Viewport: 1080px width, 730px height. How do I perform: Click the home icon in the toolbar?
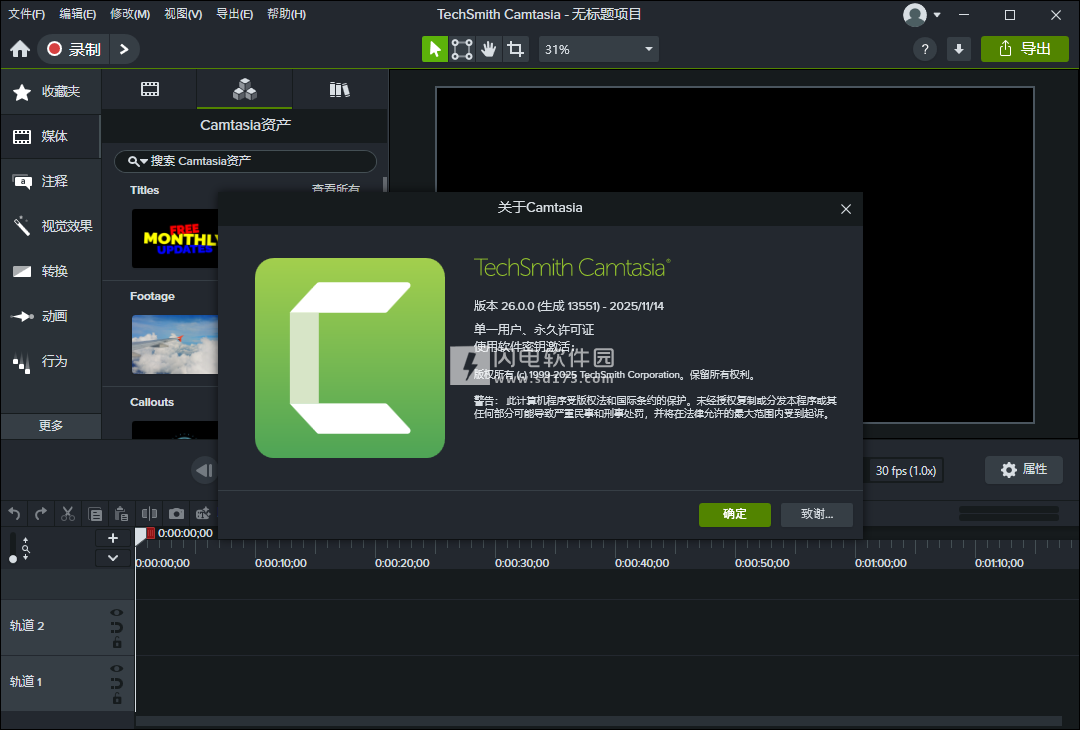20,49
